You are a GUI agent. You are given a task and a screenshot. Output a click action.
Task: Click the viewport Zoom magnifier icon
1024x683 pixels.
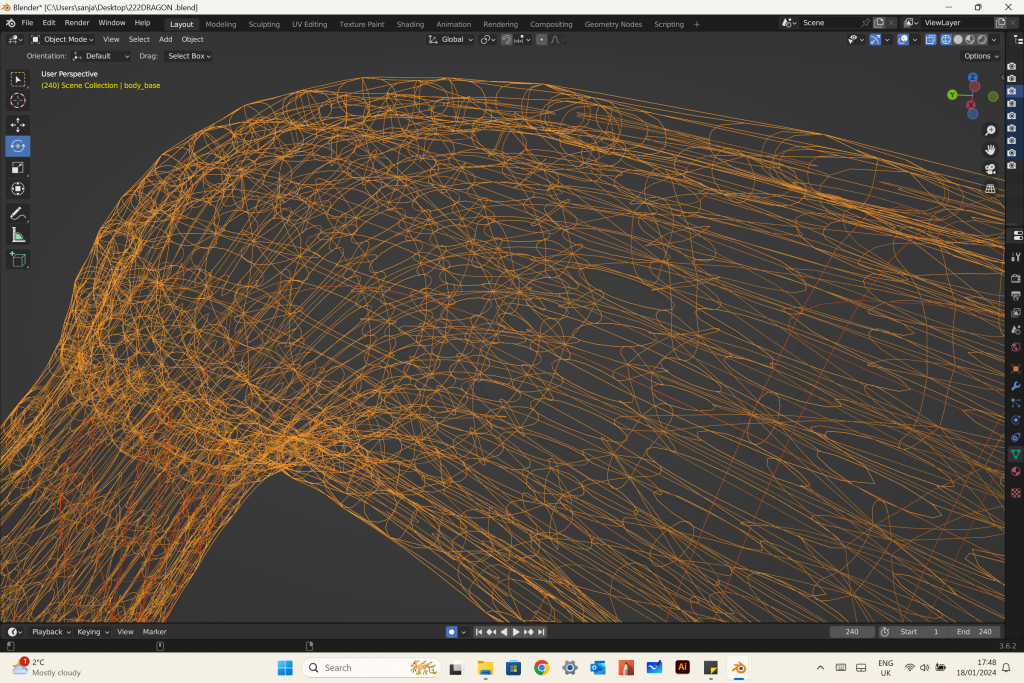coord(990,131)
